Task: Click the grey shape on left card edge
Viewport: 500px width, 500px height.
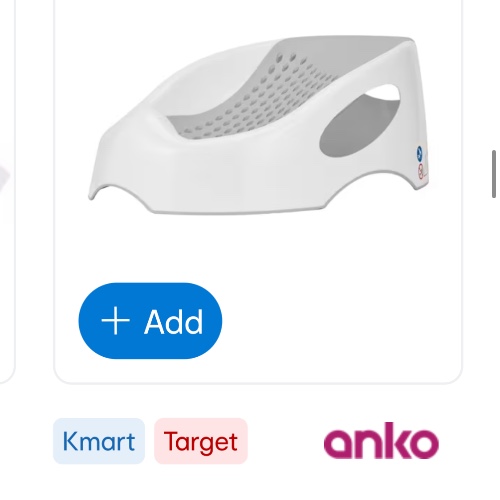Action: (x=4, y=175)
